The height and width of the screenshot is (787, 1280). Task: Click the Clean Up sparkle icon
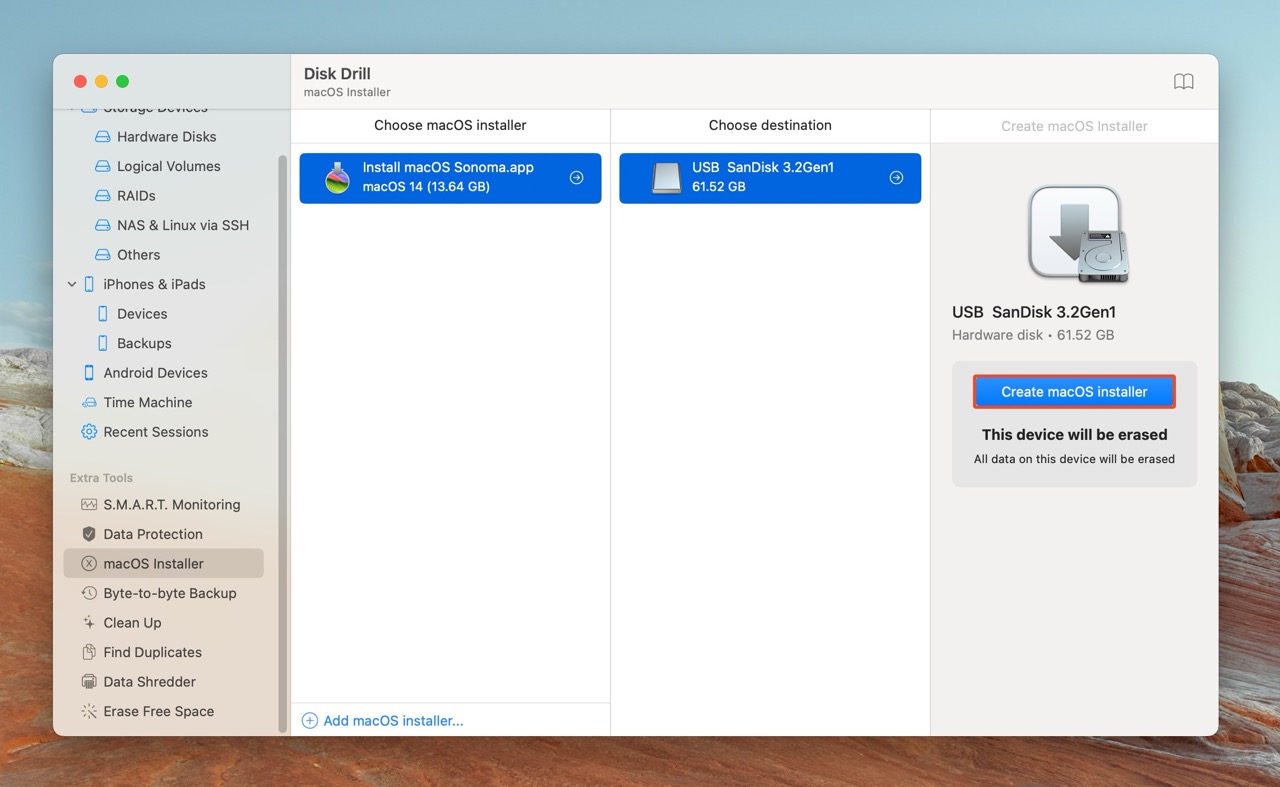89,623
